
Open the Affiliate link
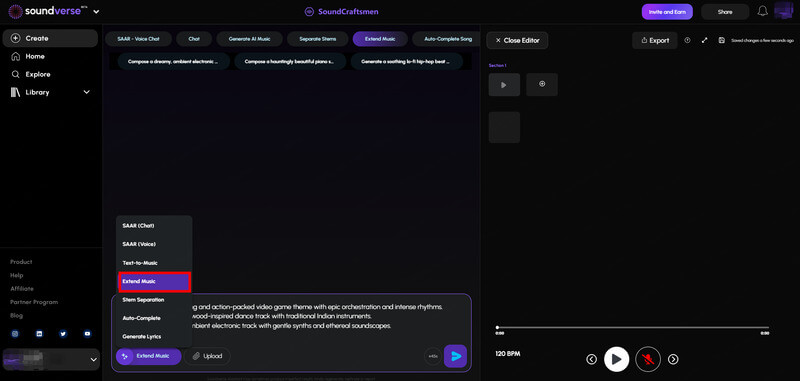coord(22,289)
